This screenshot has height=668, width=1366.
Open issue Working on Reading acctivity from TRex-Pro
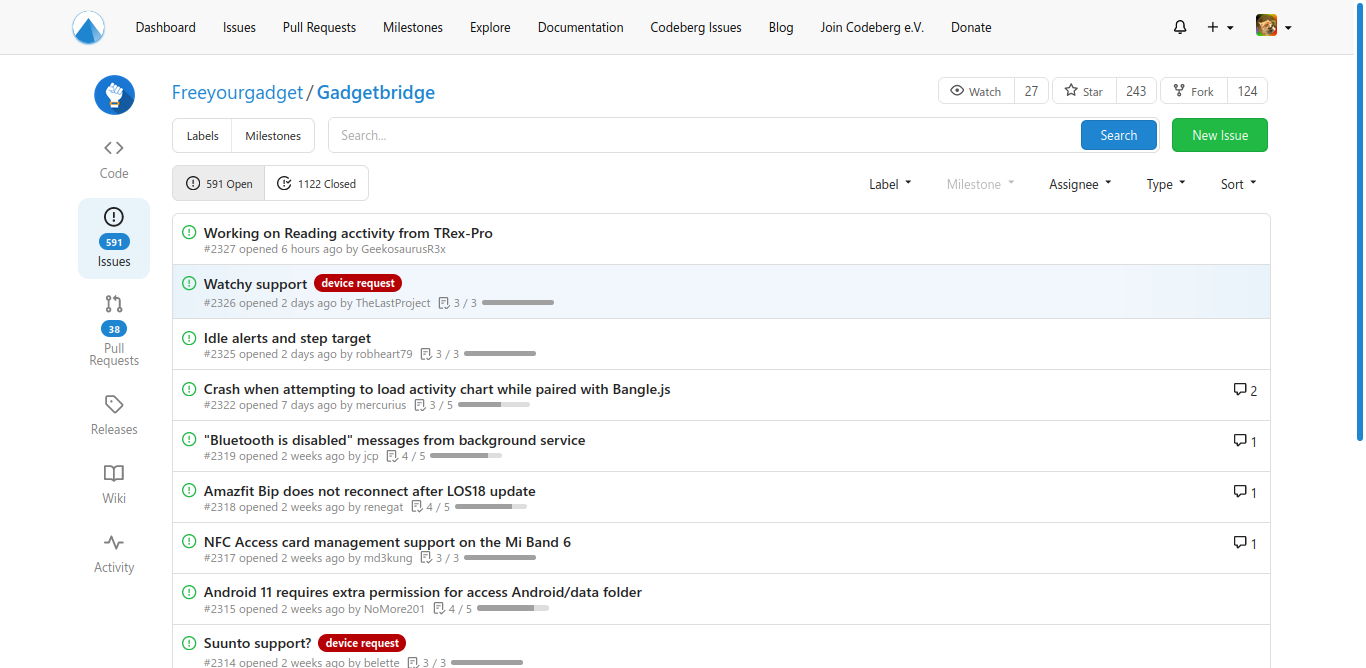coord(348,233)
